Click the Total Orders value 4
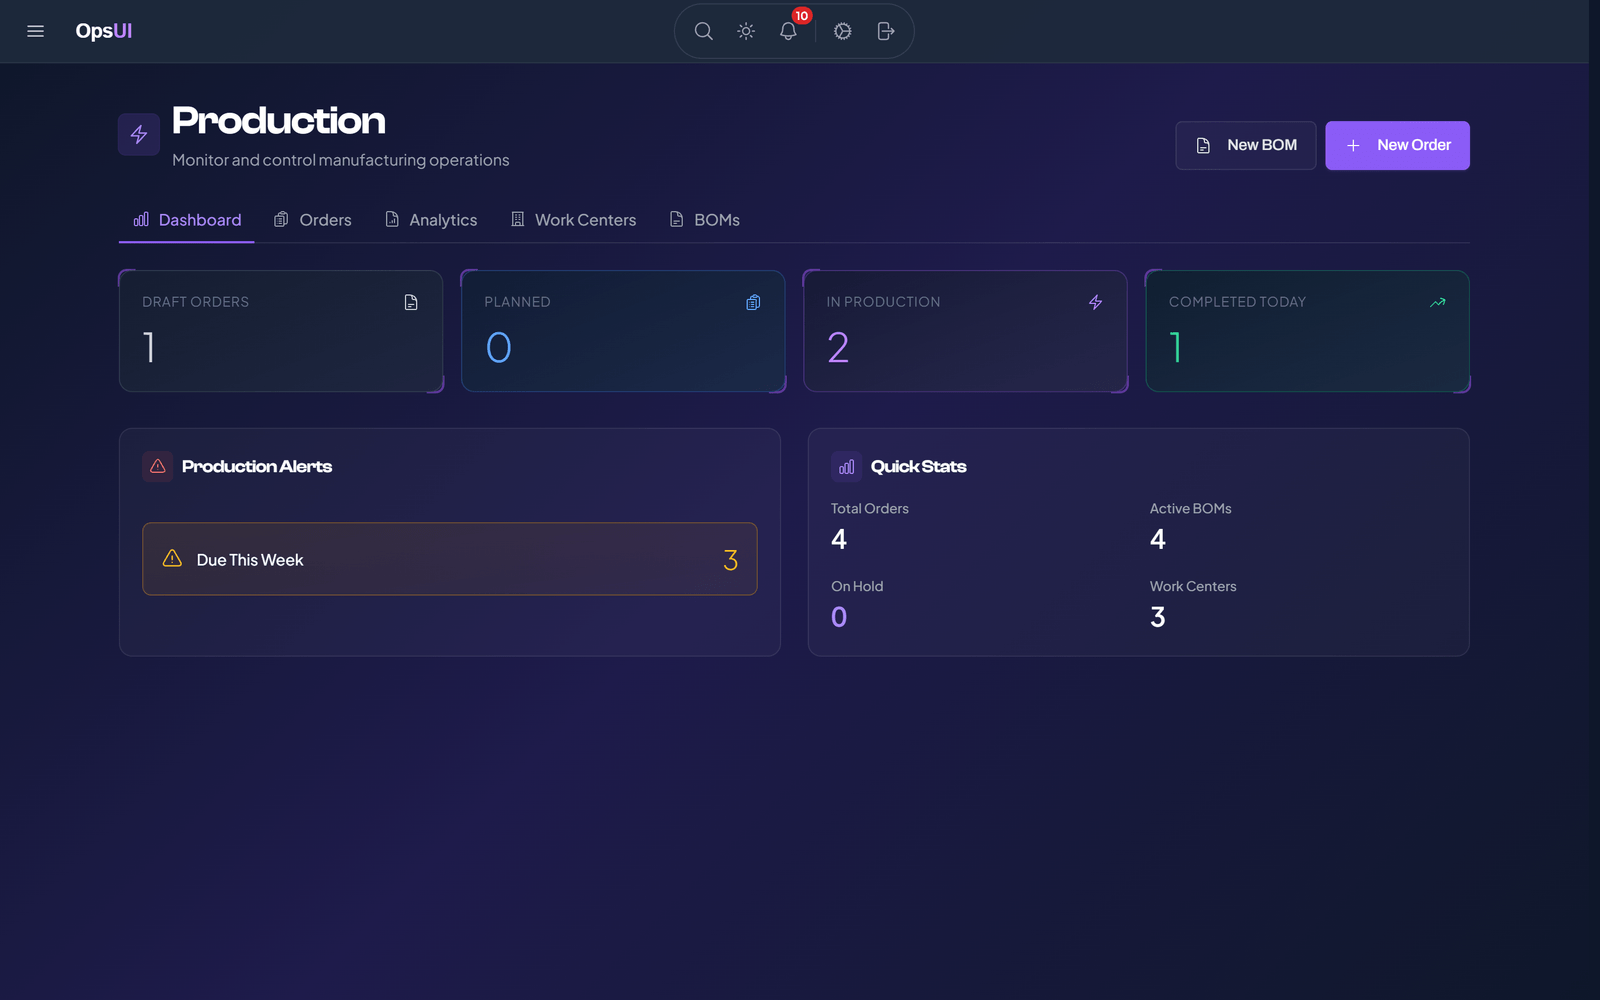The width and height of the screenshot is (1600, 1000). coord(839,539)
